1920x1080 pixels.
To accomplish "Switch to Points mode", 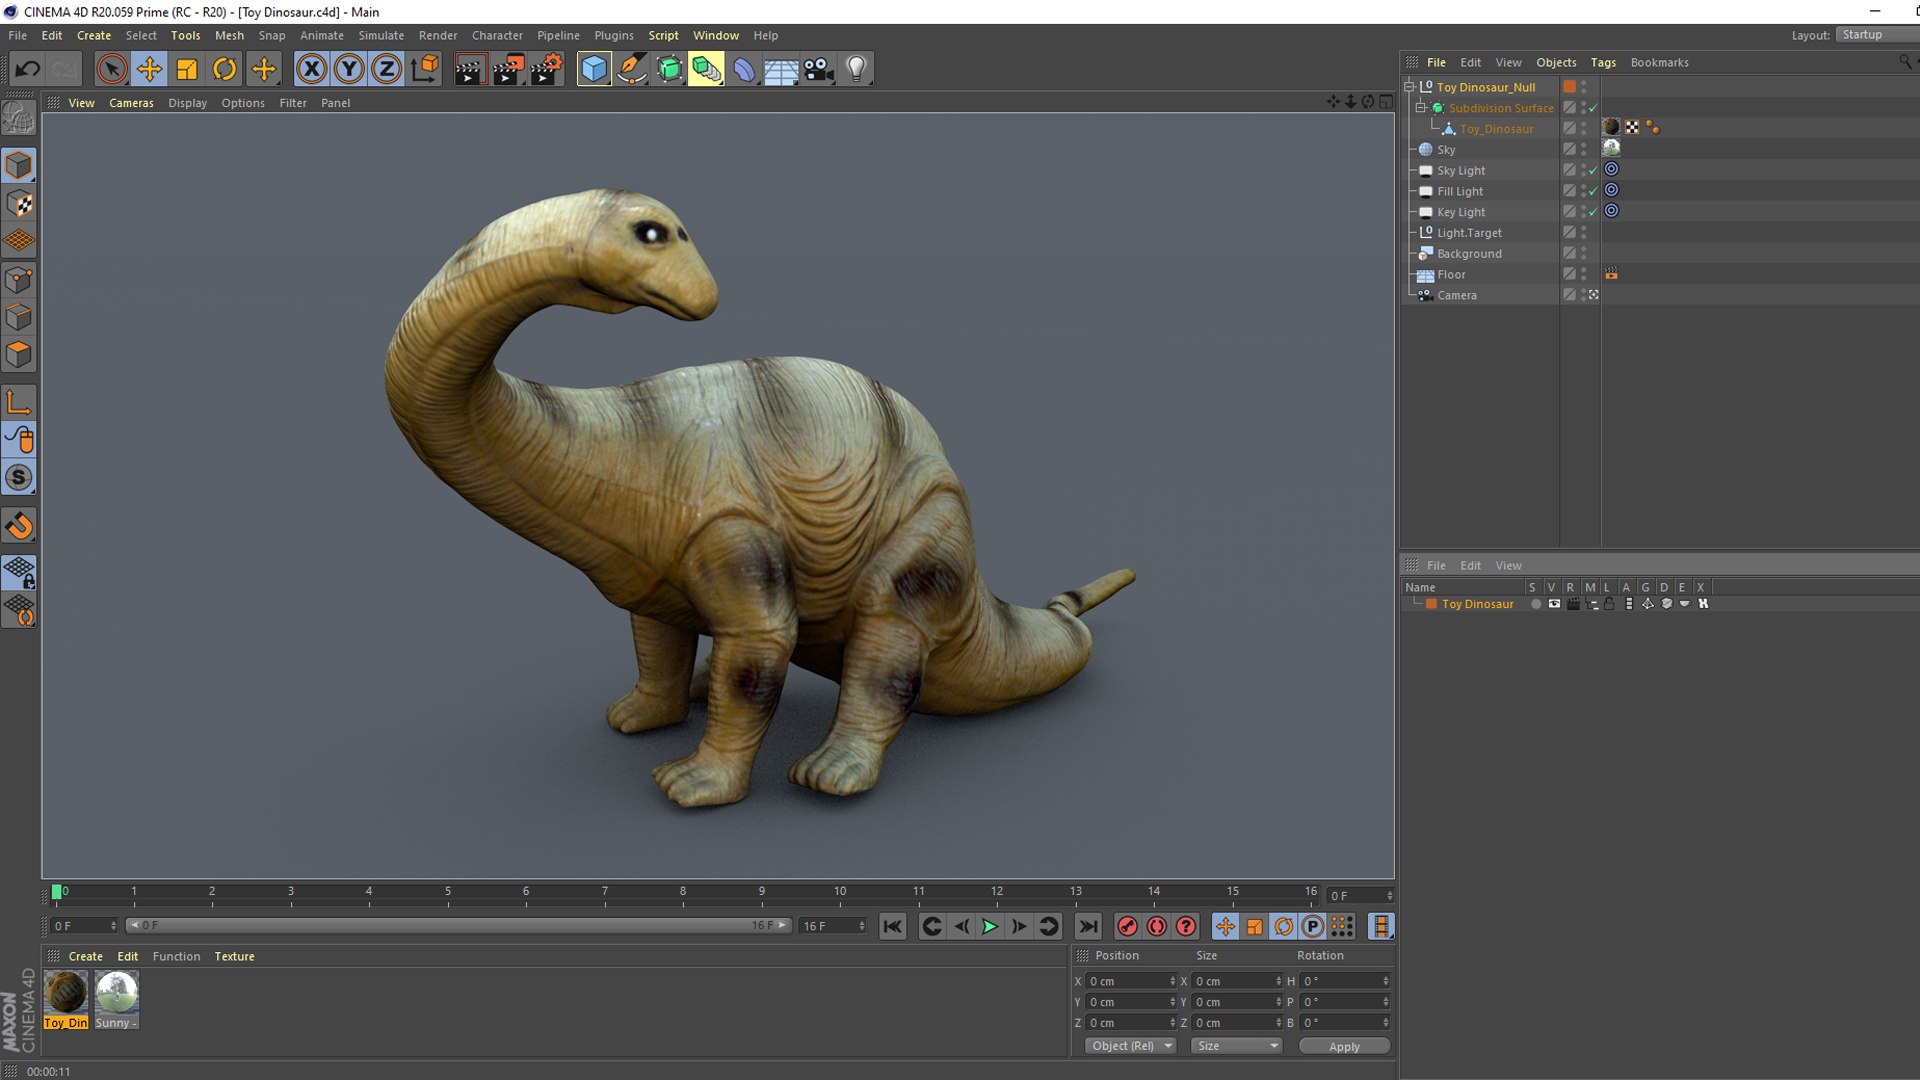I will click(x=19, y=280).
